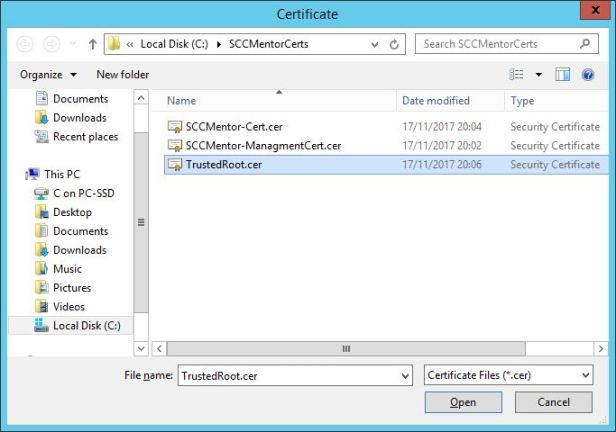
Task: Select Downloads under Favorites in the sidebar
Action: coord(71,117)
